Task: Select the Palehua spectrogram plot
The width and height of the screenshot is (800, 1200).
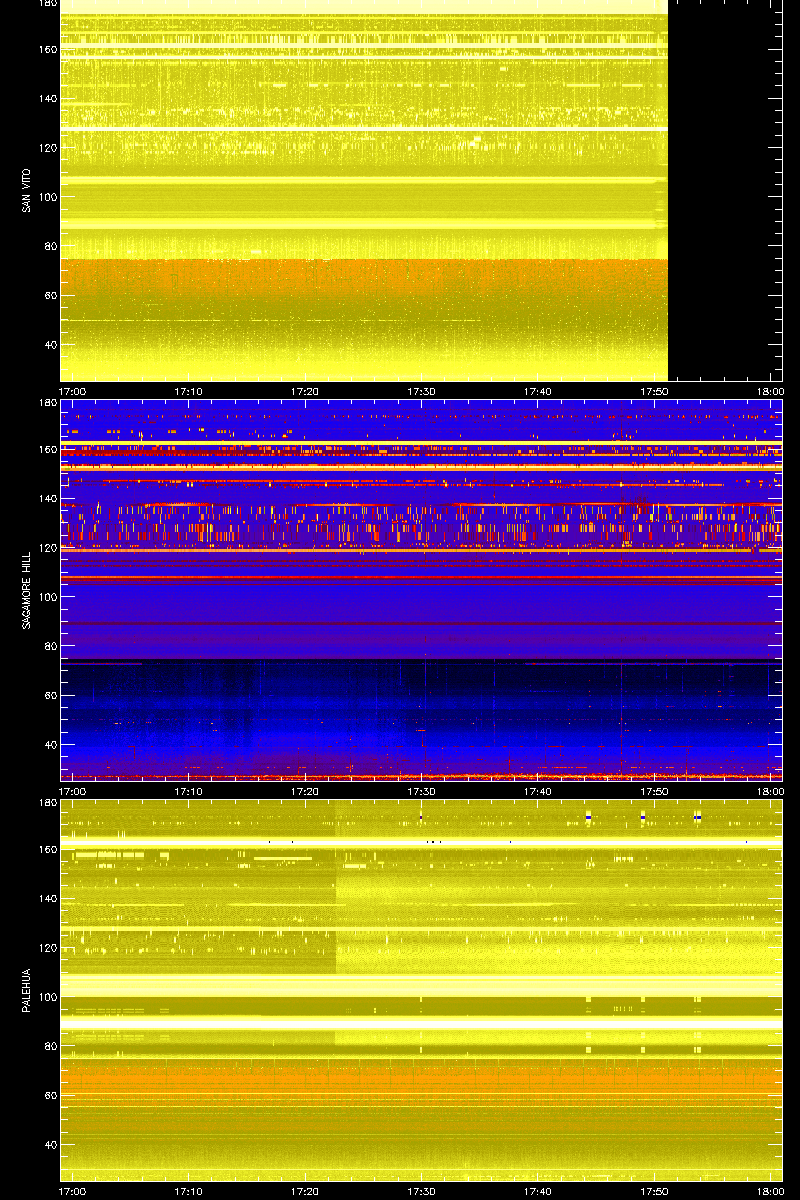Action: click(421, 990)
